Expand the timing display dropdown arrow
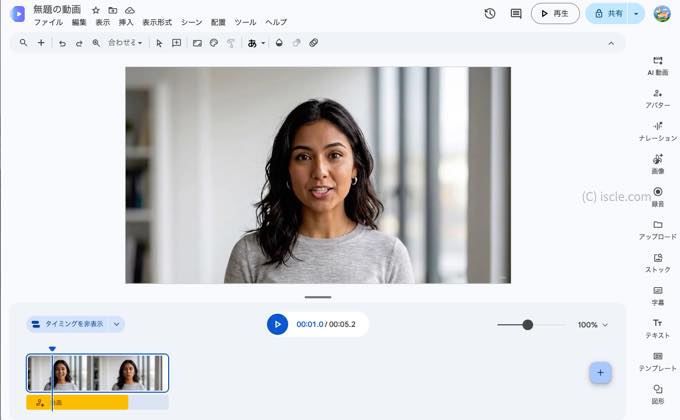680x420 pixels. [117, 324]
